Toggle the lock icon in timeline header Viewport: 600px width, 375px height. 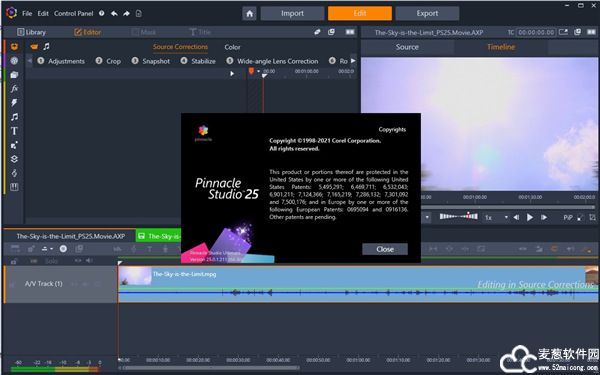click(14, 261)
